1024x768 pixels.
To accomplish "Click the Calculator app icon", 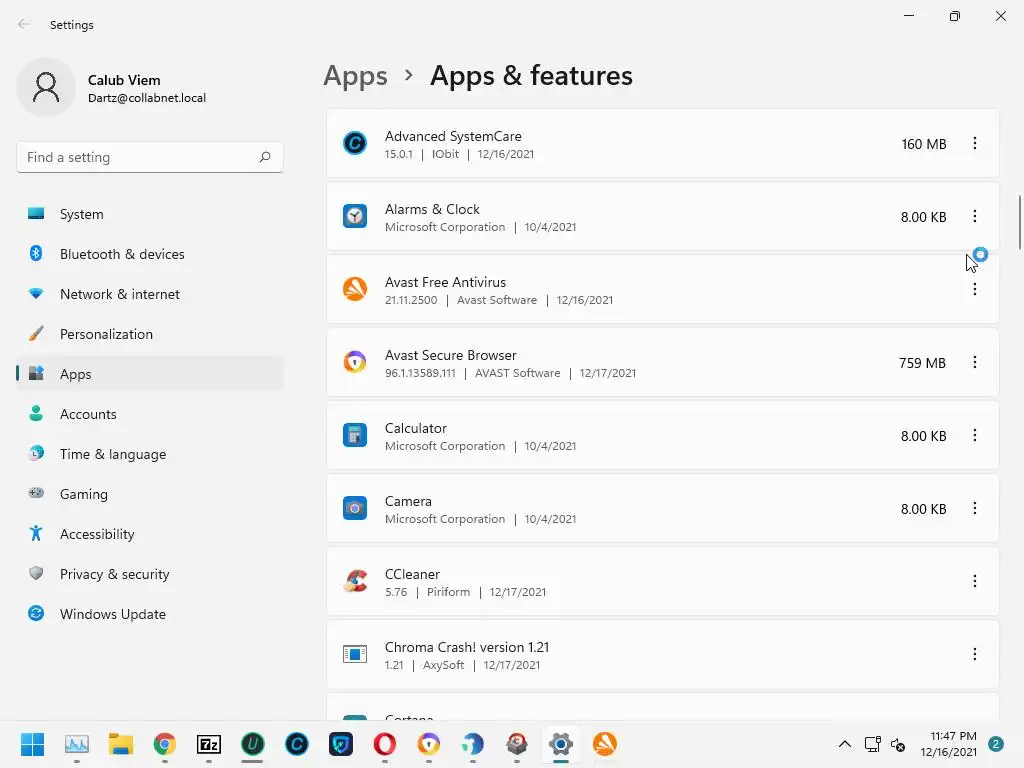I will [x=355, y=436].
